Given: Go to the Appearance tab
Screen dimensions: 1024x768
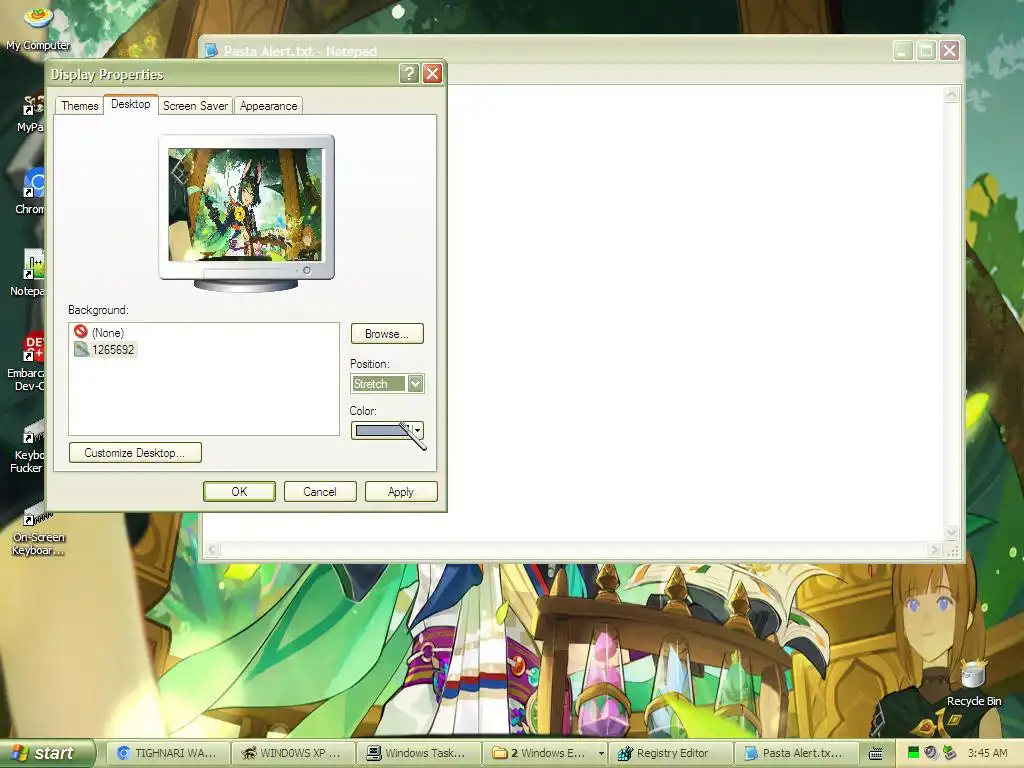Looking at the screenshot, I should [x=268, y=106].
